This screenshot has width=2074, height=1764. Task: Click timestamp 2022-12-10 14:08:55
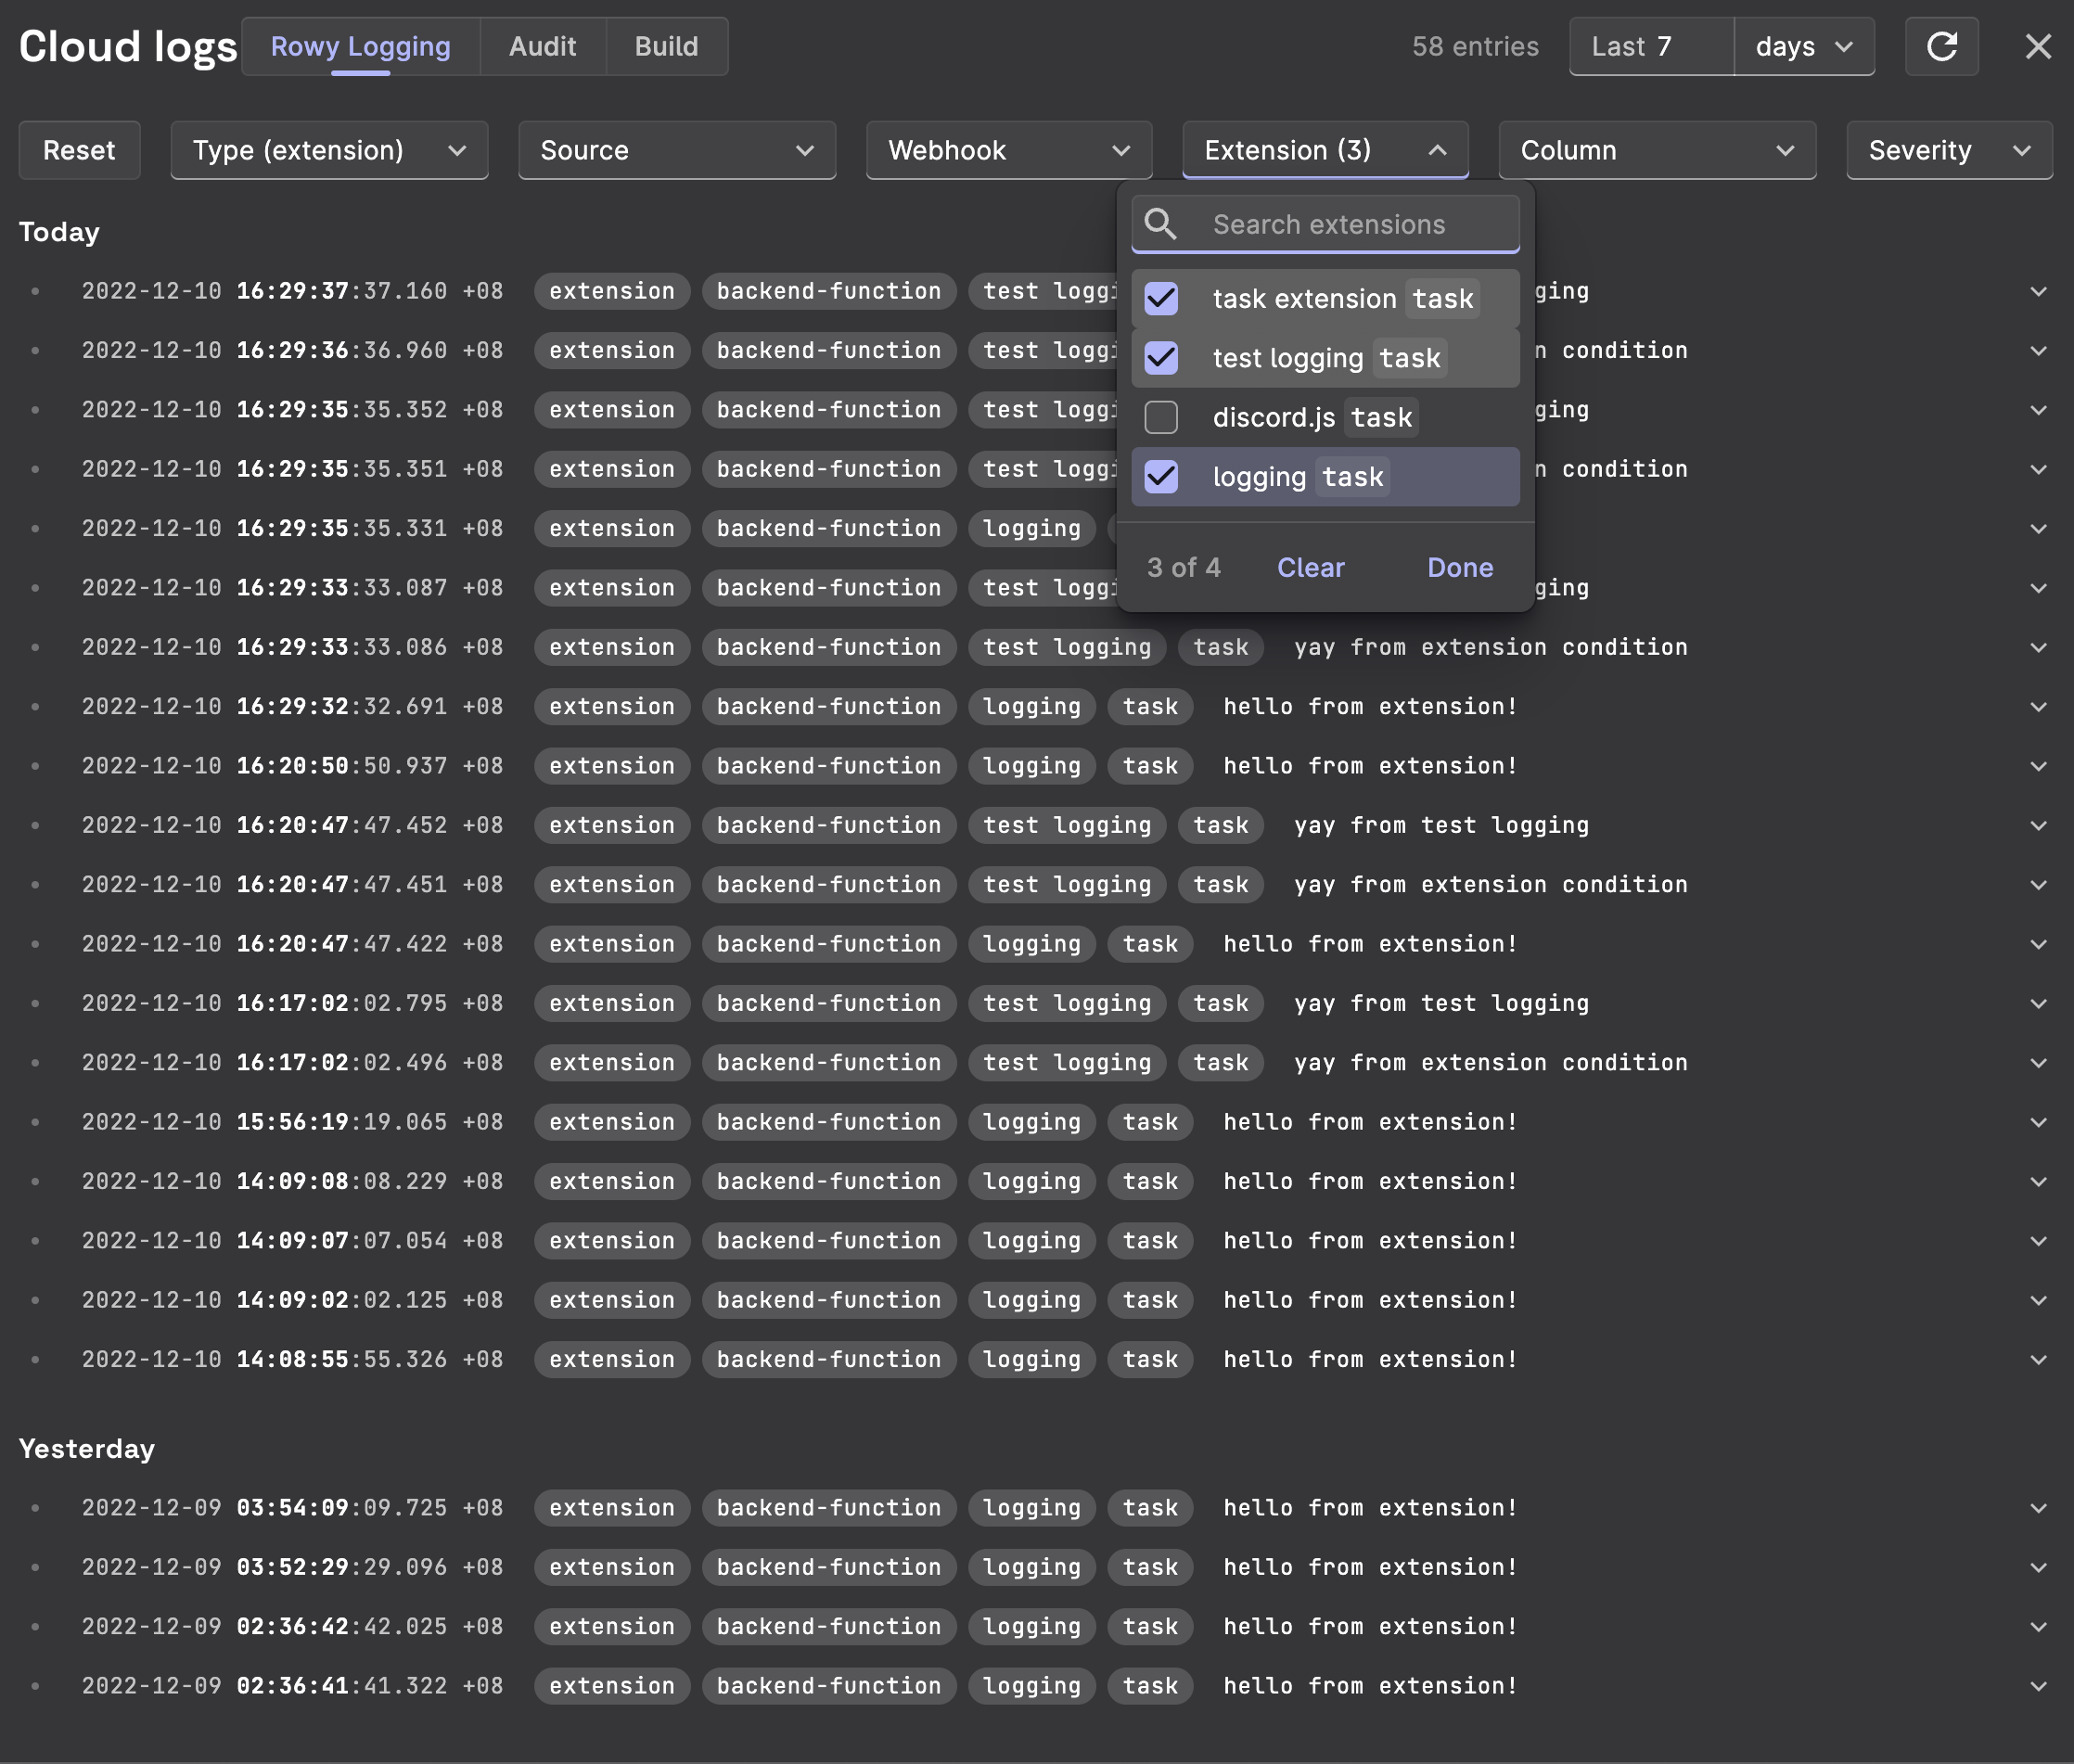pyautogui.click(x=292, y=1360)
